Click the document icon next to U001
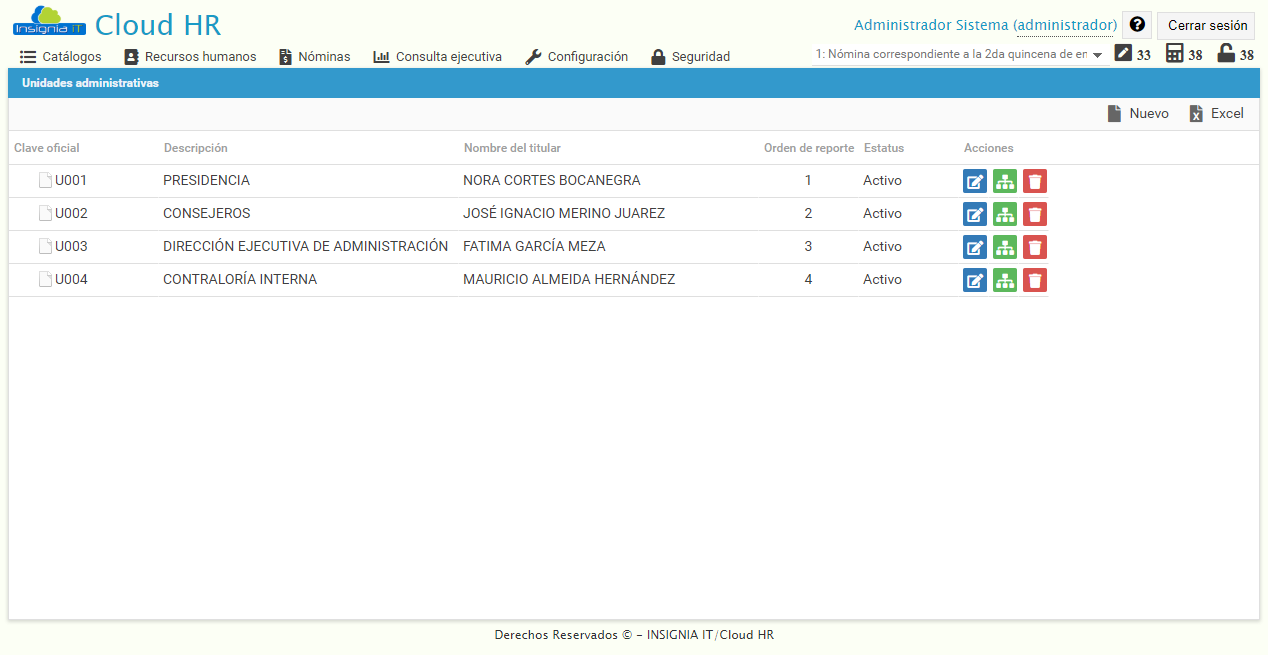The width and height of the screenshot is (1268, 655). click(x=44, y=180)
